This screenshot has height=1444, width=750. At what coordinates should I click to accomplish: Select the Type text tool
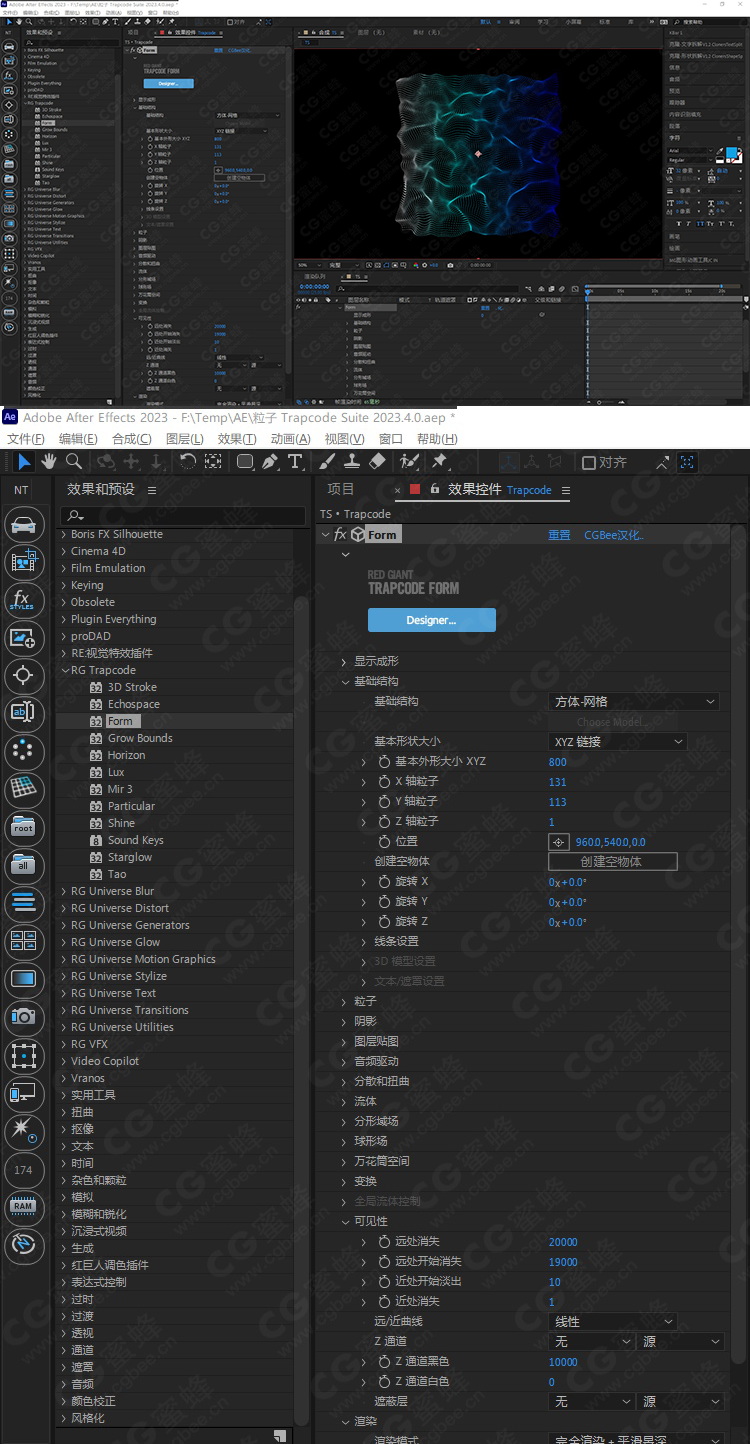295,461
